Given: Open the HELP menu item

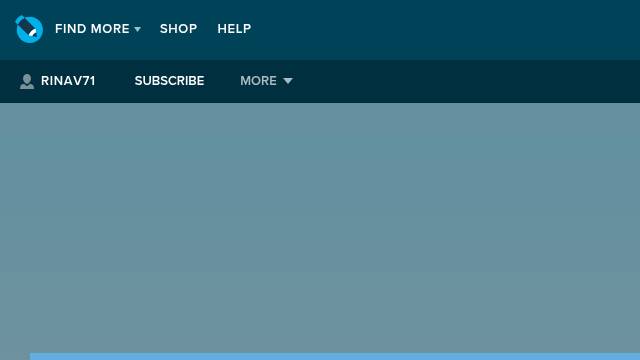Looking at the screenshot, I should click(x=234, y=29).
